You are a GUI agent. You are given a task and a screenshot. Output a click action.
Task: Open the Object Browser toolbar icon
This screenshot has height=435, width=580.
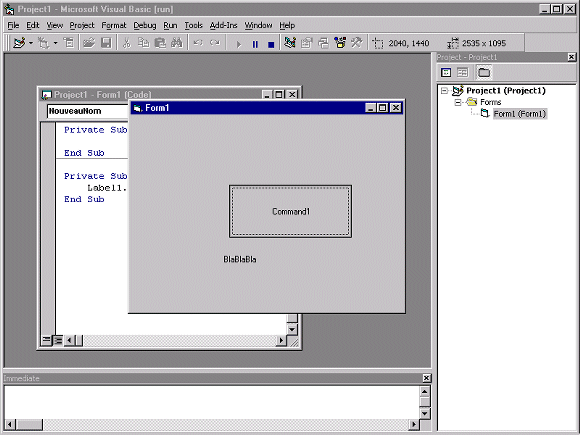pos(341,43)
